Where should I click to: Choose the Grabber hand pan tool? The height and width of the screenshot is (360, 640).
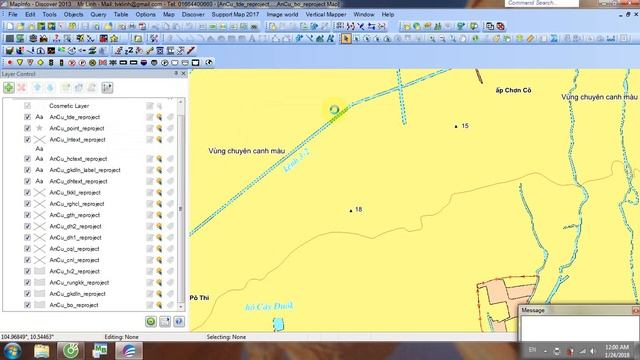(x=462, y=39)
